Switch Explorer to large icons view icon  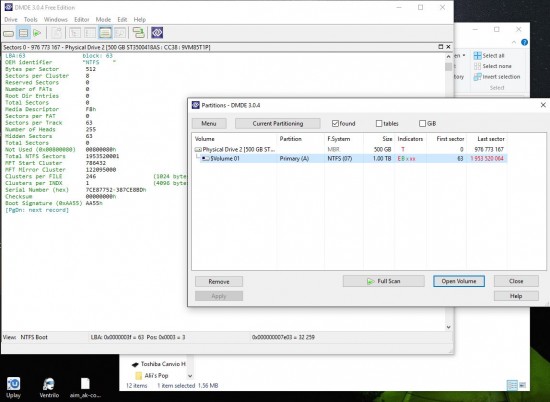click(522, 385)
